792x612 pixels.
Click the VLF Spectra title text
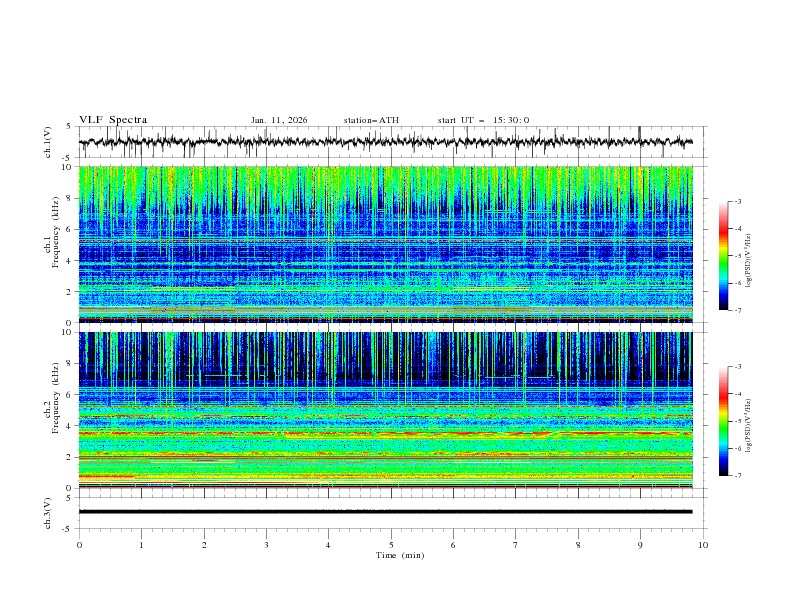pyautogui.click(x=113, y=120)
